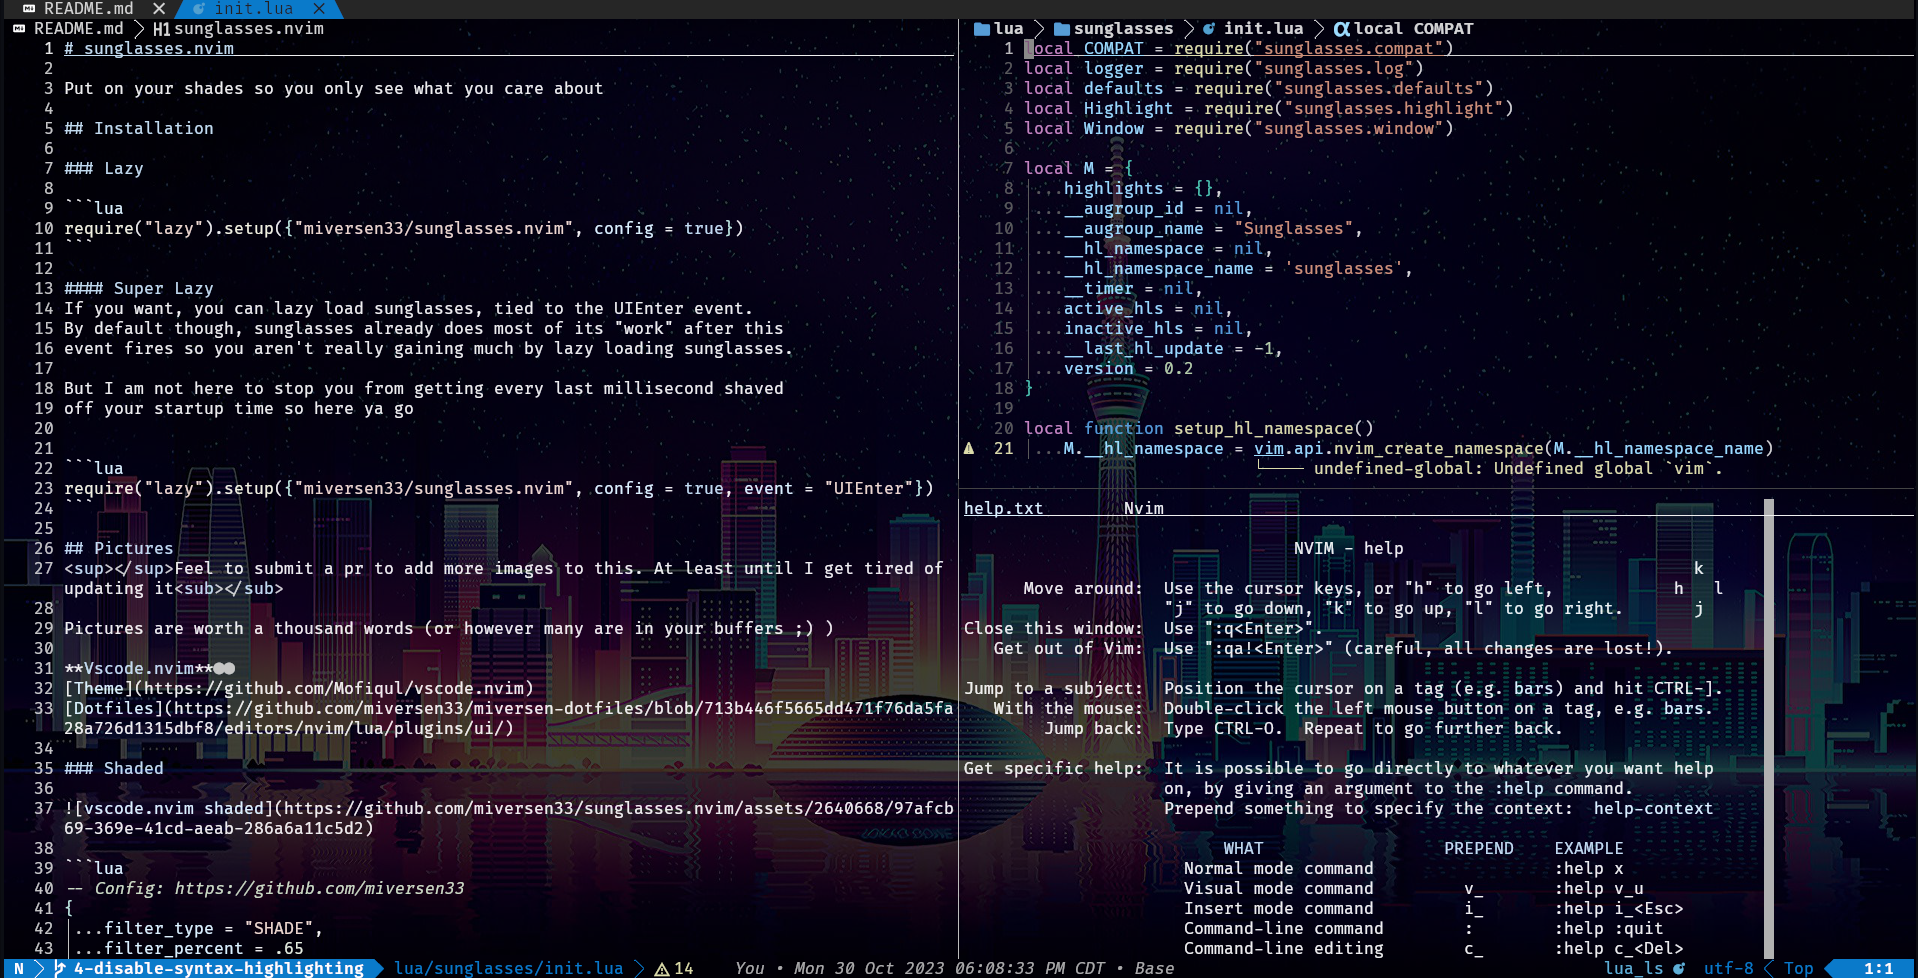Click the Top scroll position indicator
This screenshot has height=978, width=1918.
tap(1799, 968)
